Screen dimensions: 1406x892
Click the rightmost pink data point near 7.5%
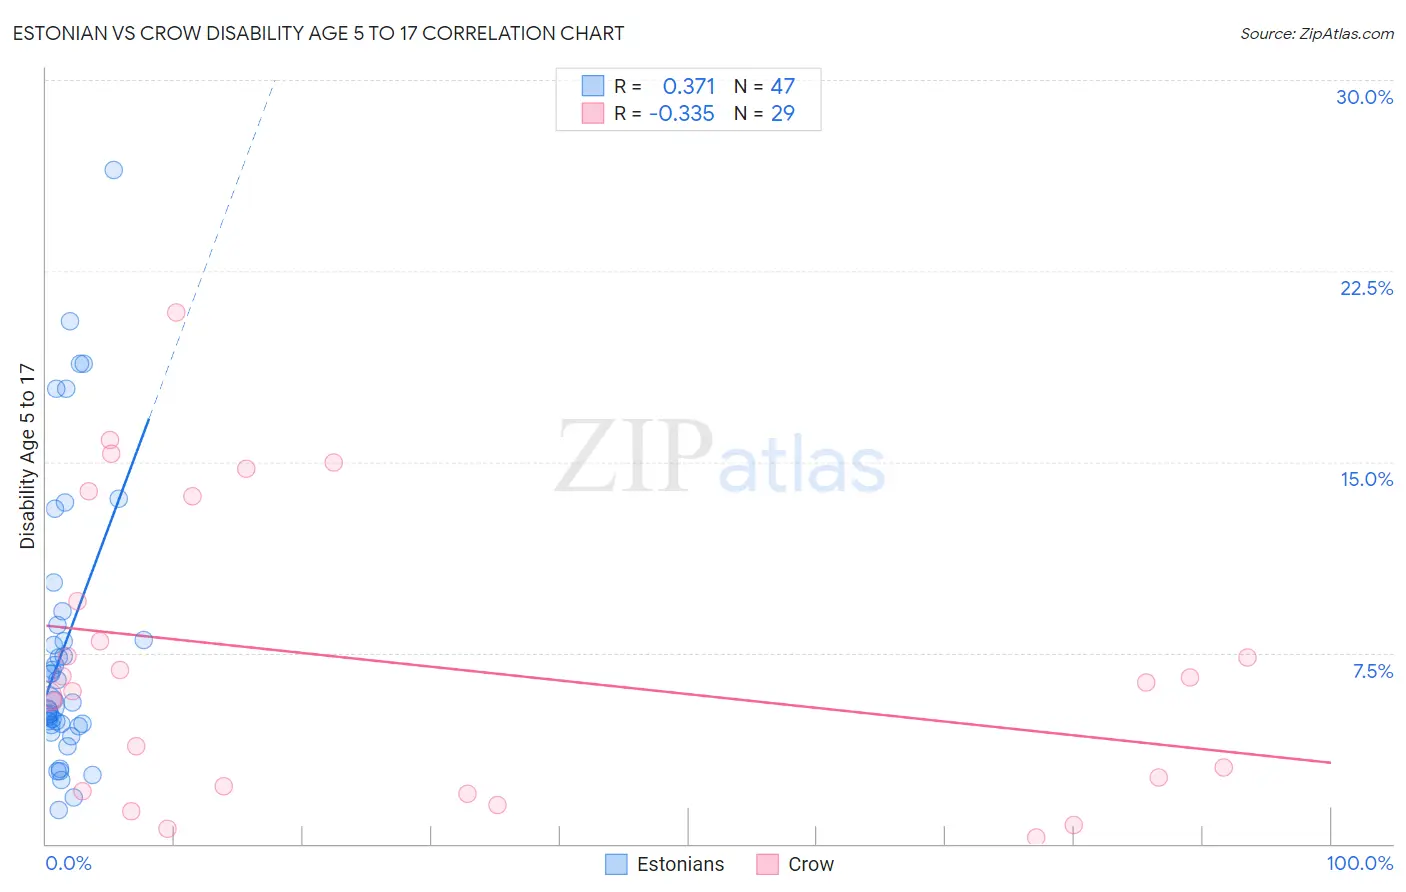[1247, 657]
